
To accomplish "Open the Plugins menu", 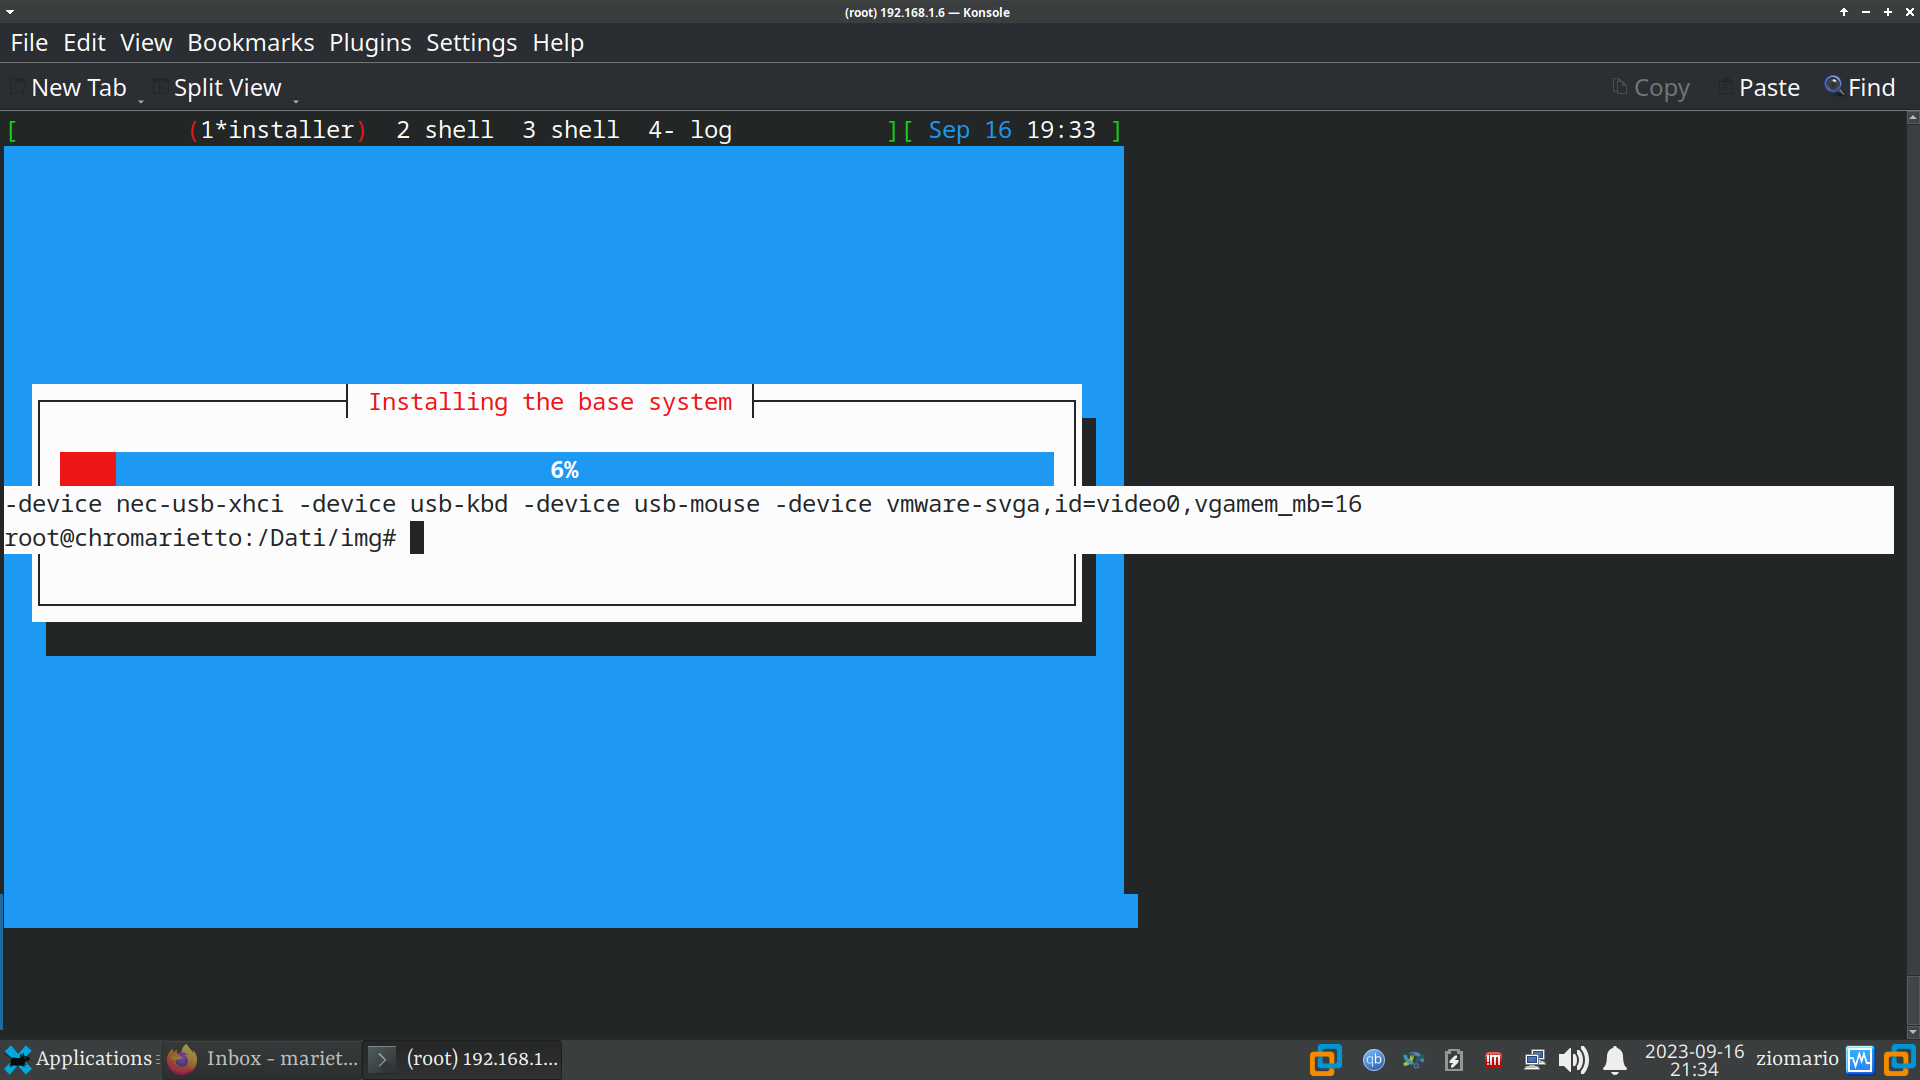I will click(x=370, y=43).
